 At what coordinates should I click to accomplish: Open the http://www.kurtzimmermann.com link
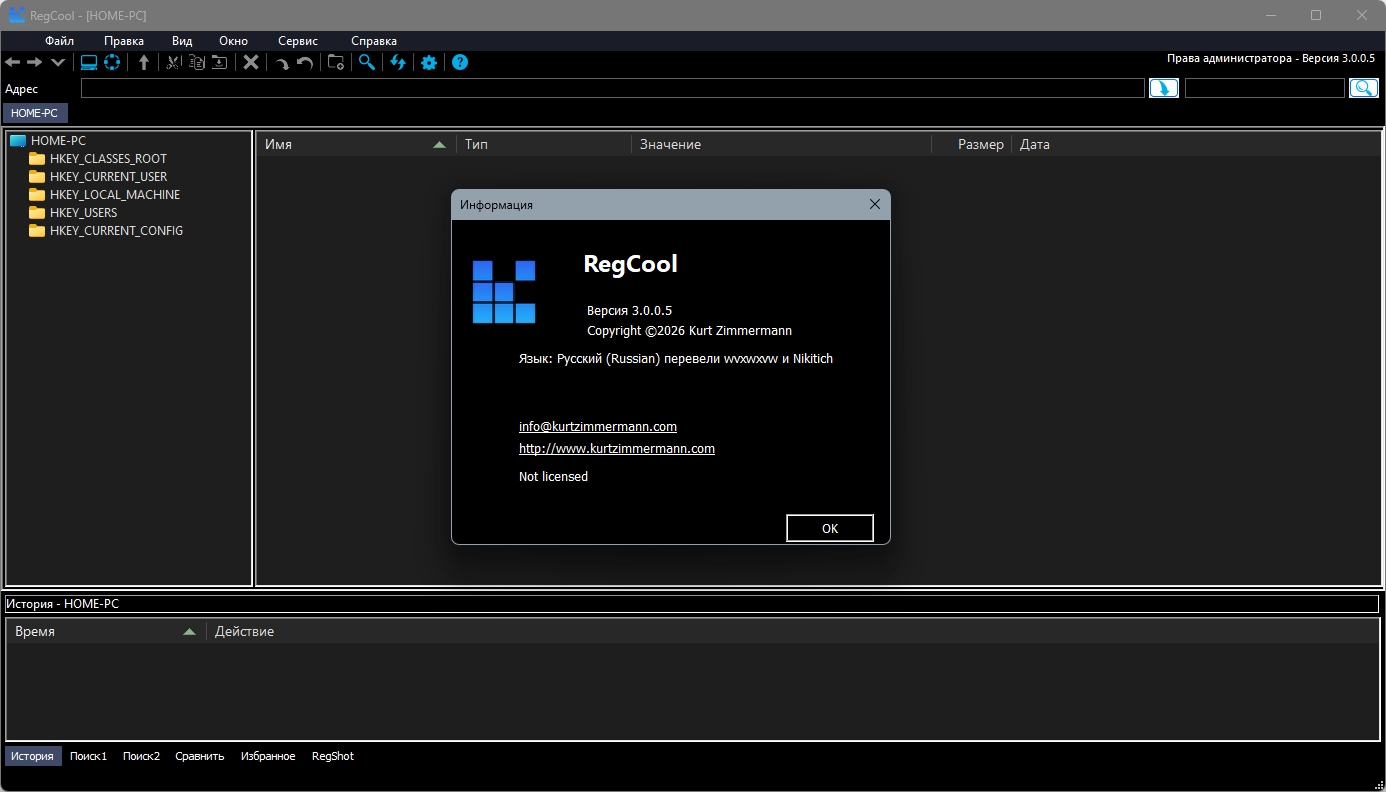tap(617, 449)
